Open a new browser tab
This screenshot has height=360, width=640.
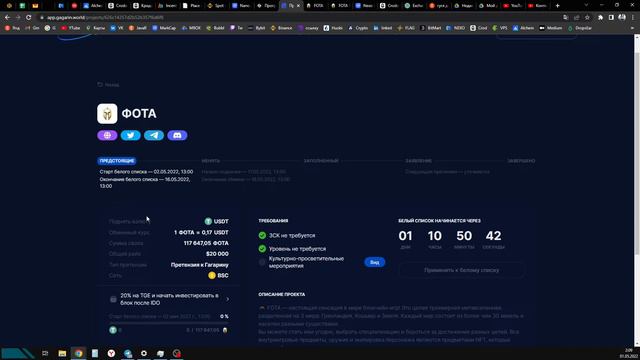[x=558, y=6]
